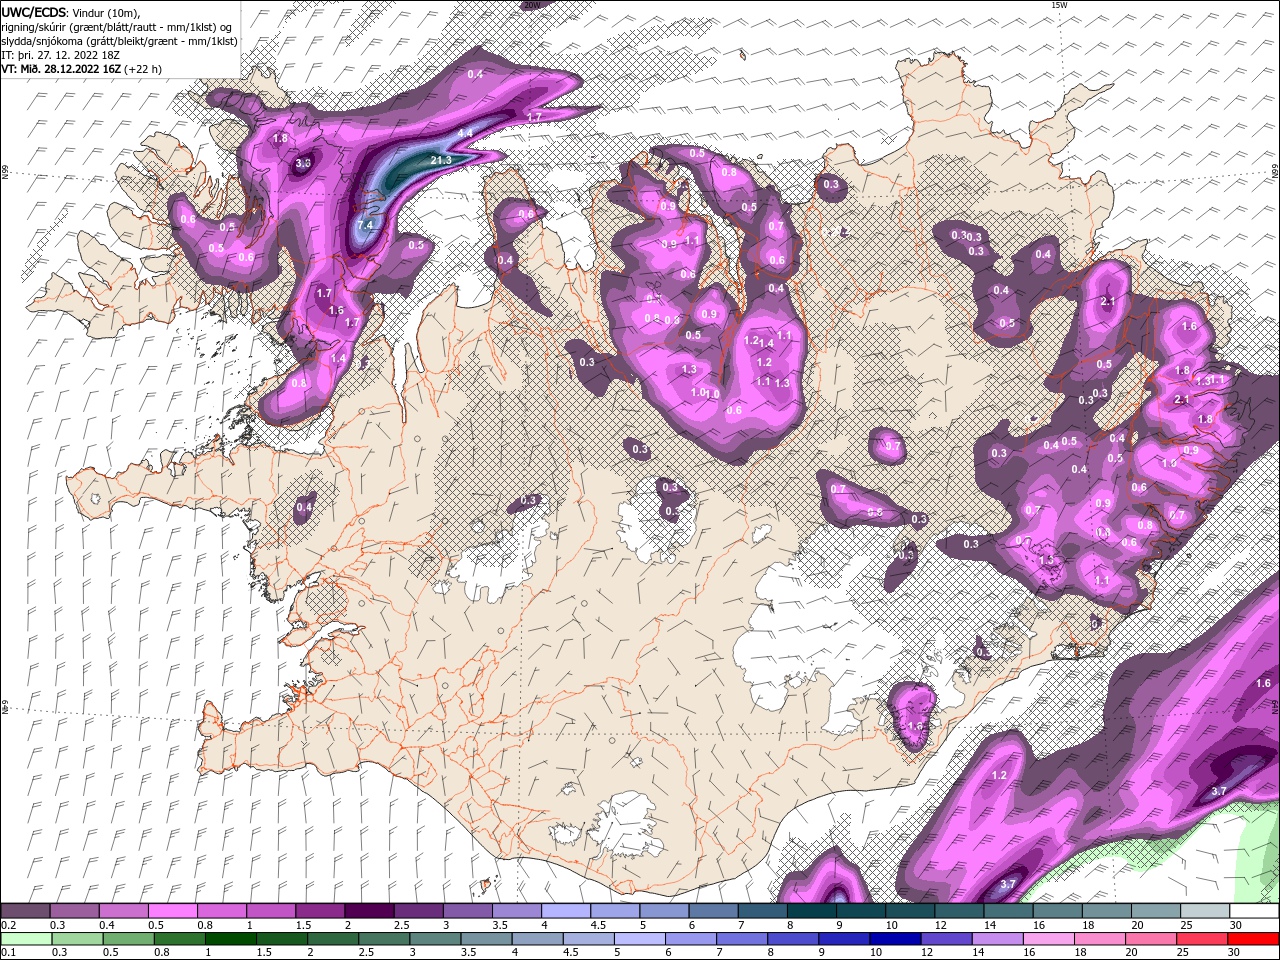Screen dimensions: 1280x960
Task: Pick the royal blue 9 rain legend swatch
Action: 845,939
